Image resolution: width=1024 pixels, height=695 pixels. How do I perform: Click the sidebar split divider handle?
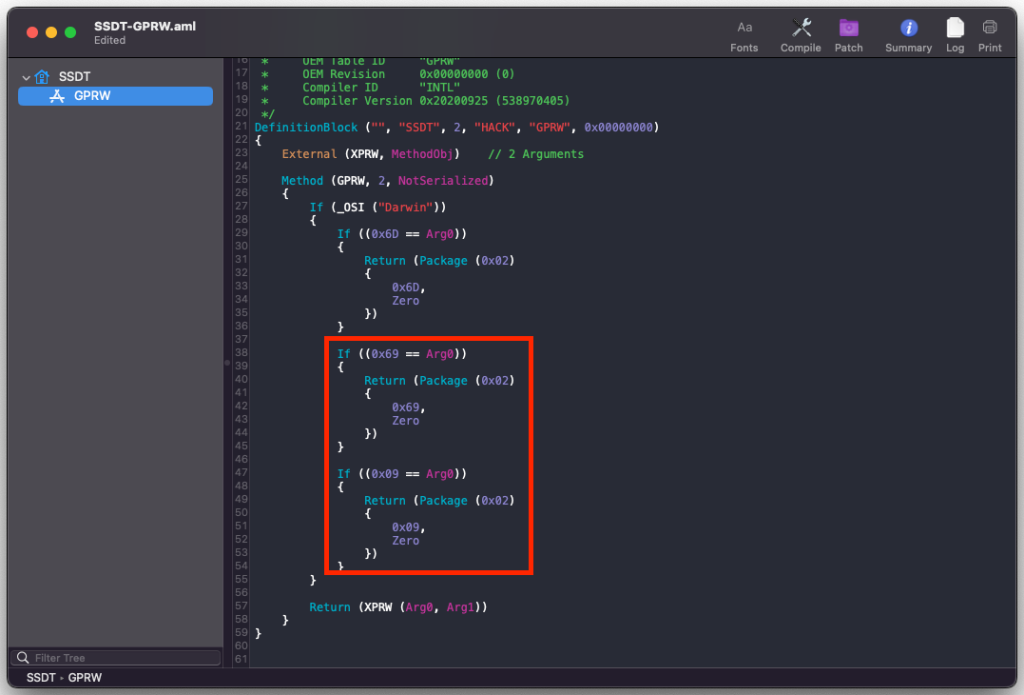[x=226, y=363]
